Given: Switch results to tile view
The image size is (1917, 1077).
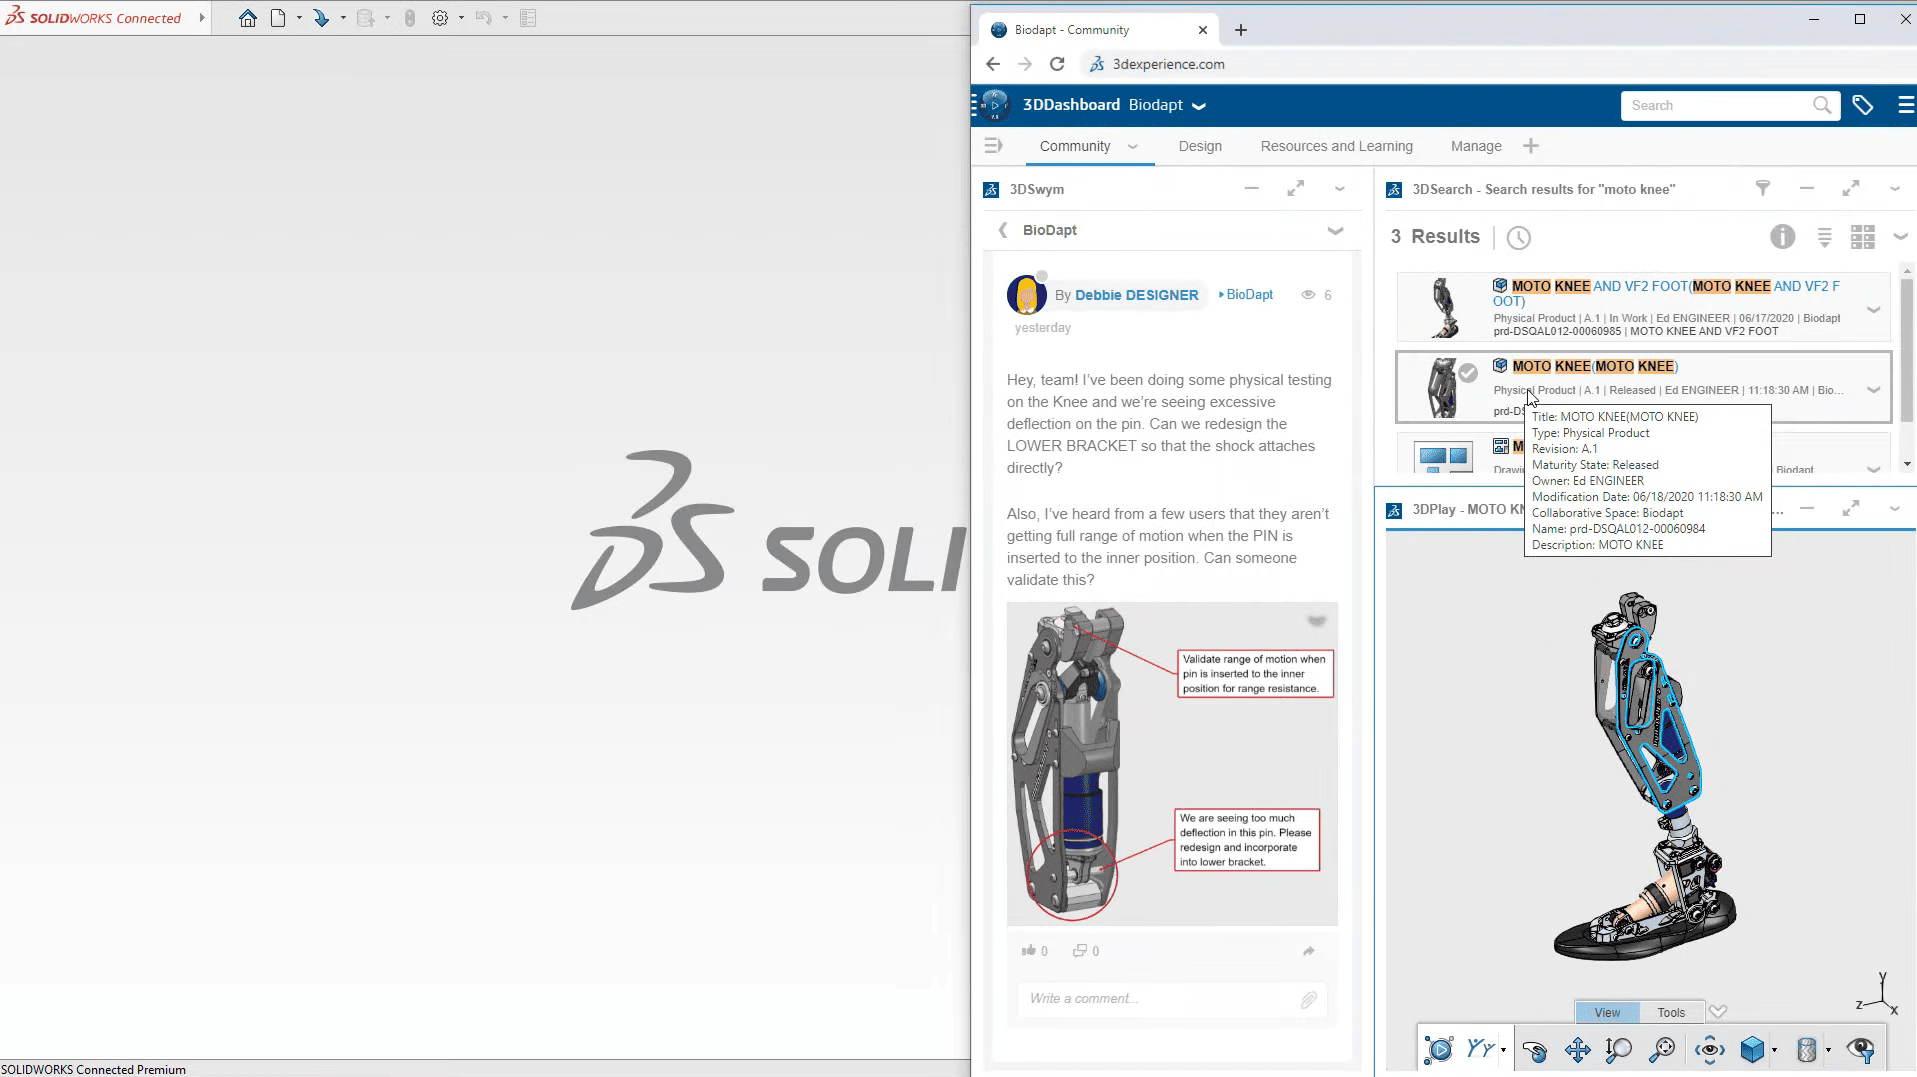Looking at the screenshot, I should point(1863,237).
